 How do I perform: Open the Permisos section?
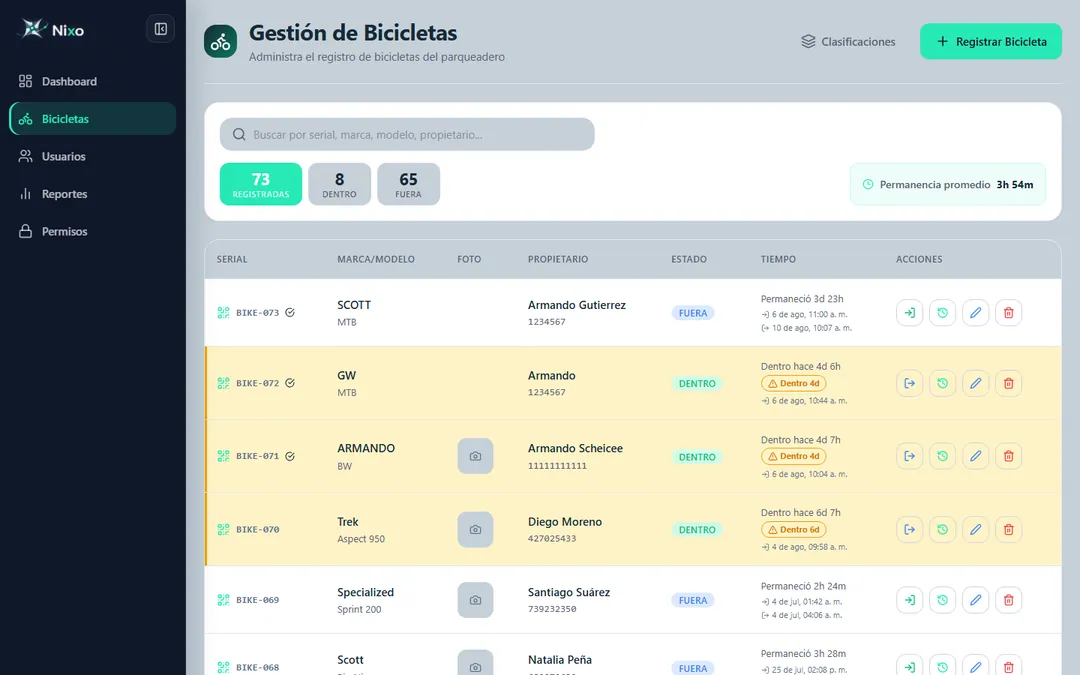point(92,231)
